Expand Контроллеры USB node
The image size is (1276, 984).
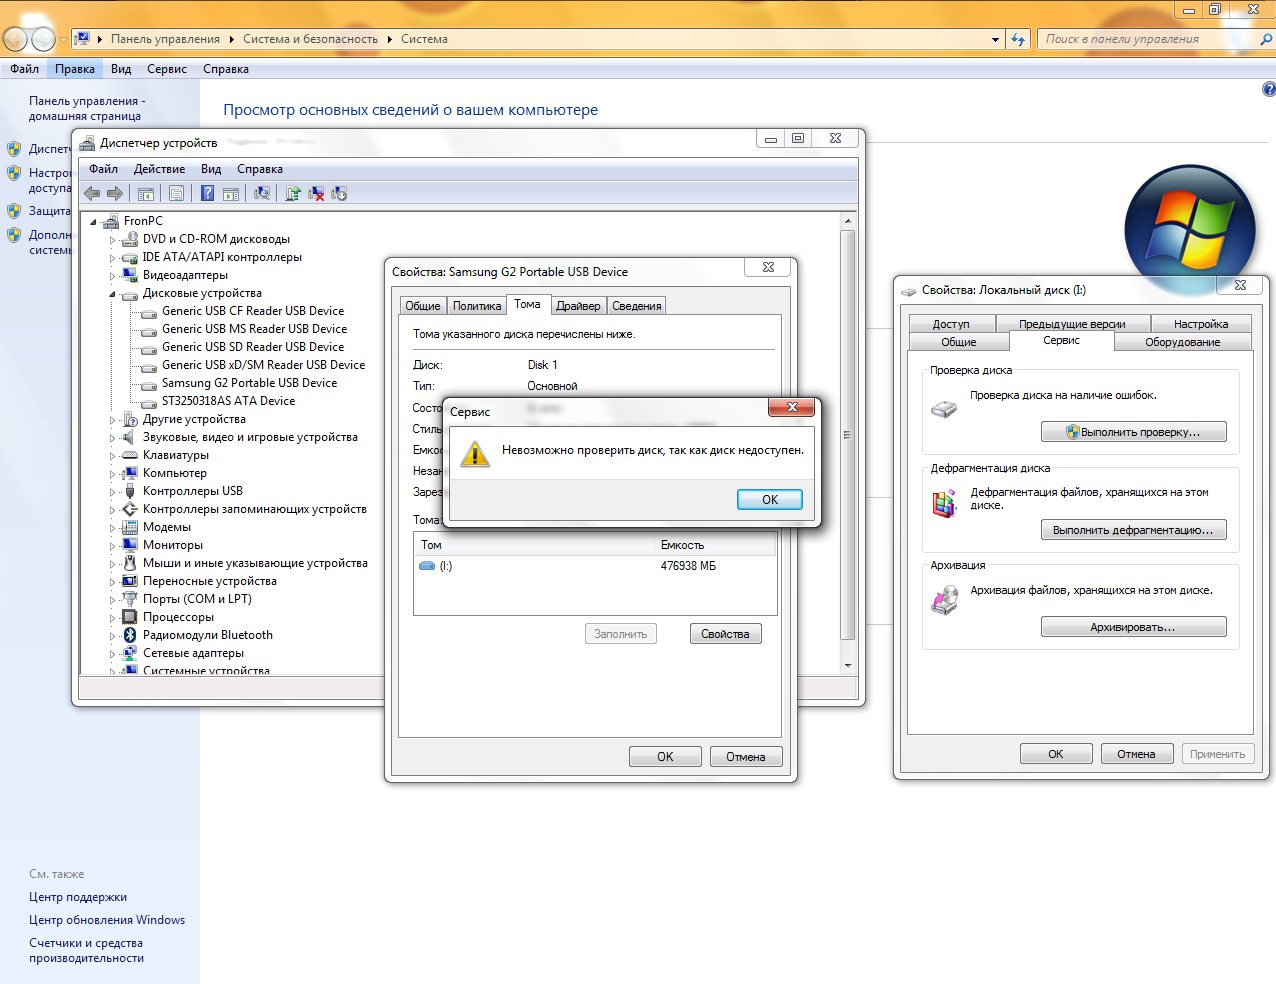click(112, 492)
